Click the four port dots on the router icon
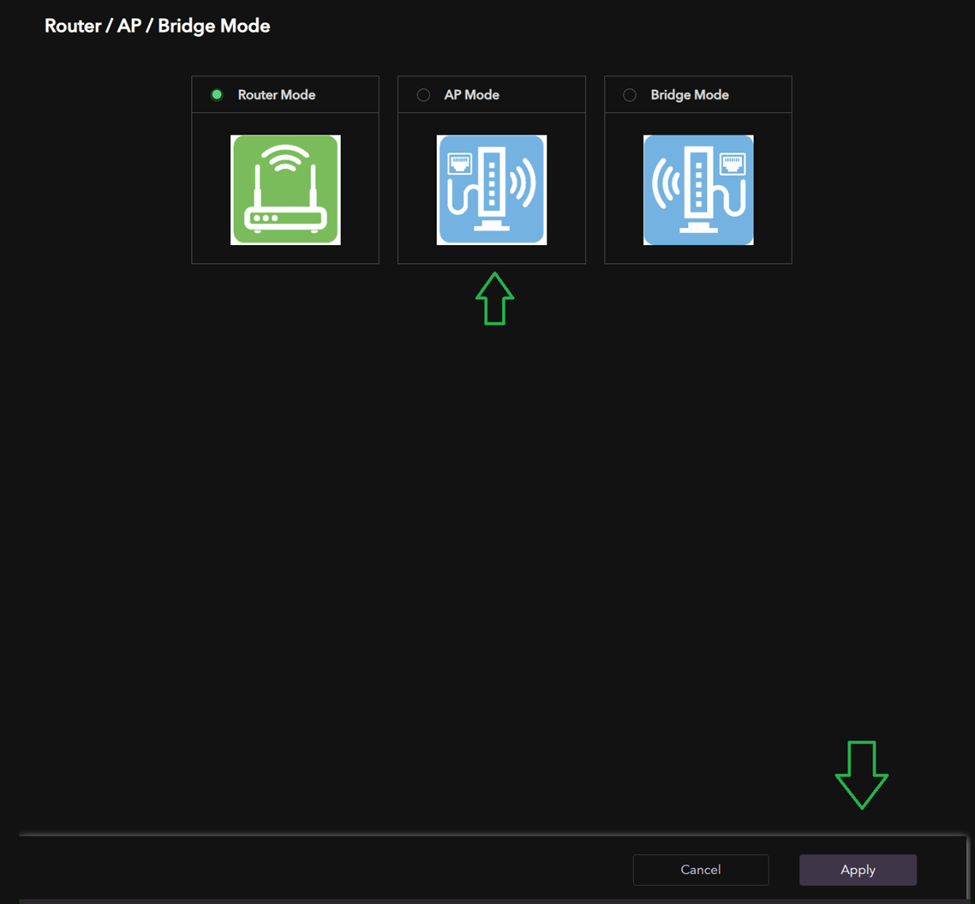975x904 pixels. [x=264, y=218]
